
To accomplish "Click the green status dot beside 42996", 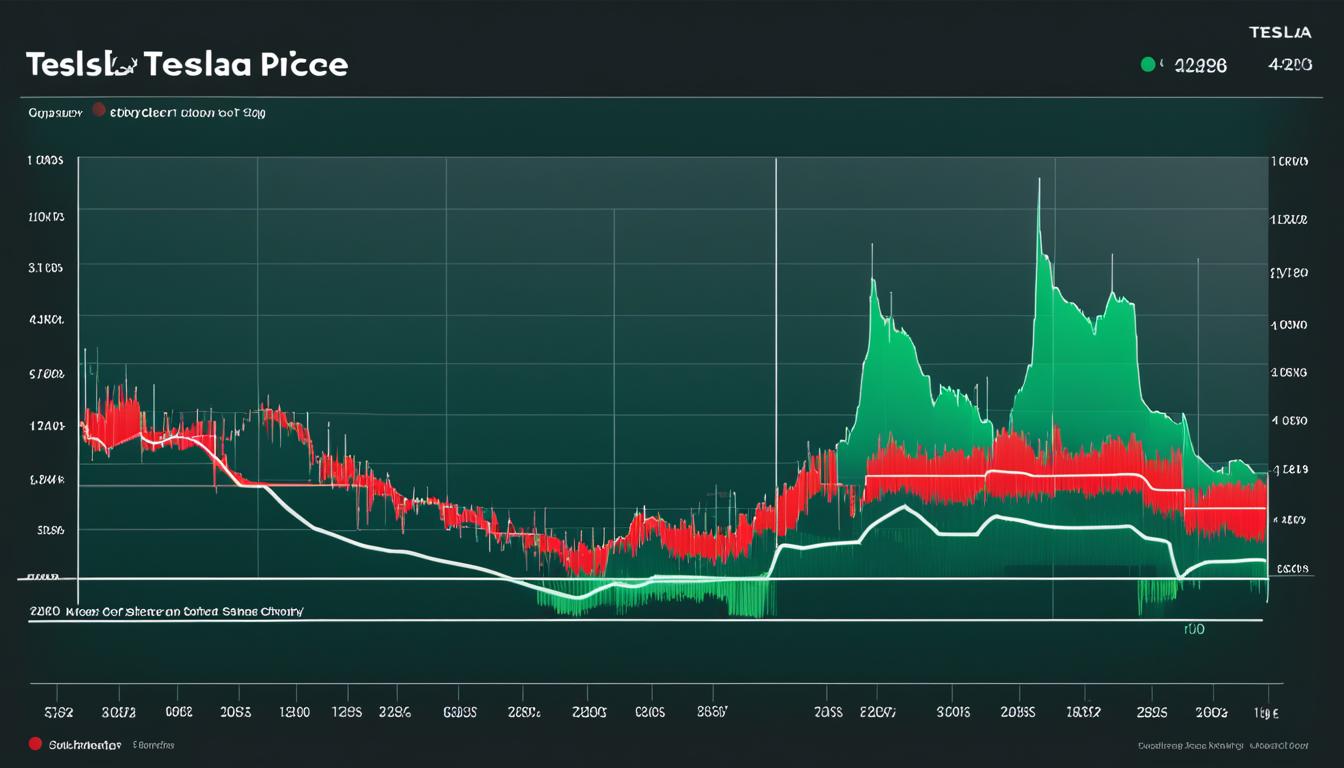I will click(x=1148, y=65).
